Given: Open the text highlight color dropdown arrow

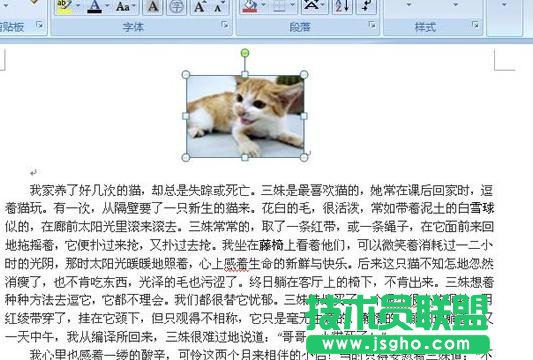Looking at the screenshot, I should coord(78,6).
